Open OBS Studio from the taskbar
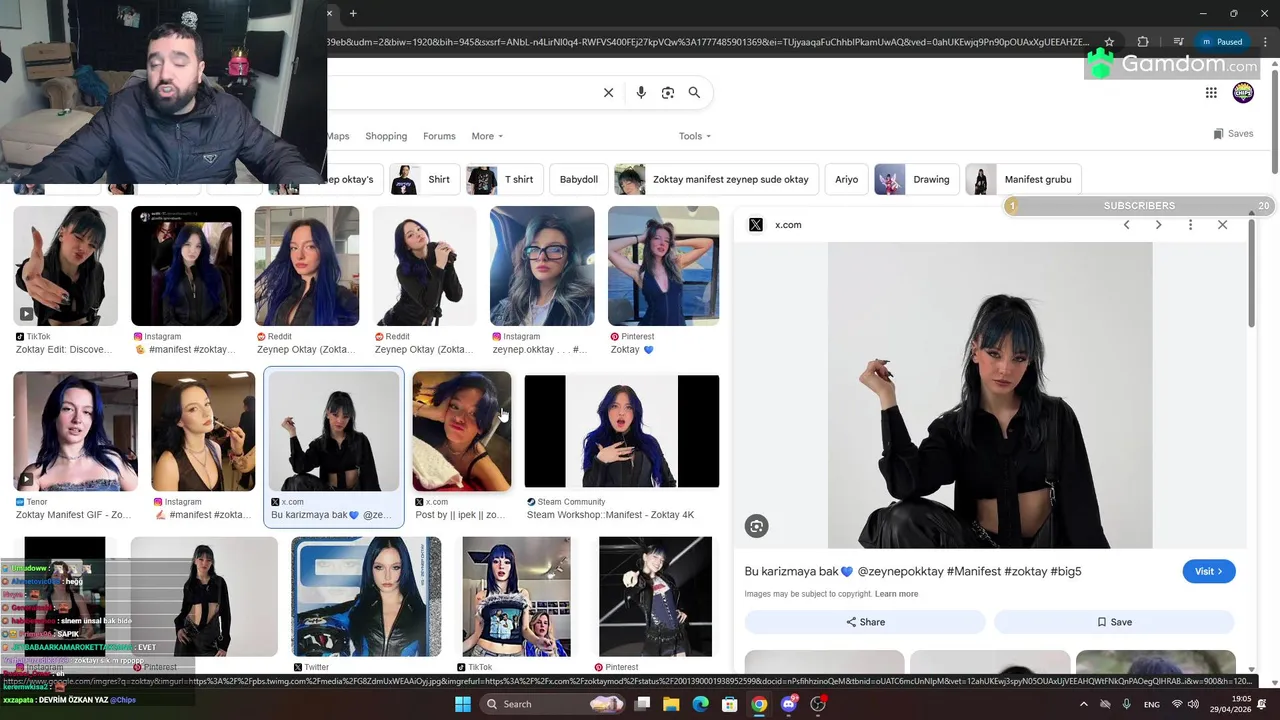 [x=818, y=704]
